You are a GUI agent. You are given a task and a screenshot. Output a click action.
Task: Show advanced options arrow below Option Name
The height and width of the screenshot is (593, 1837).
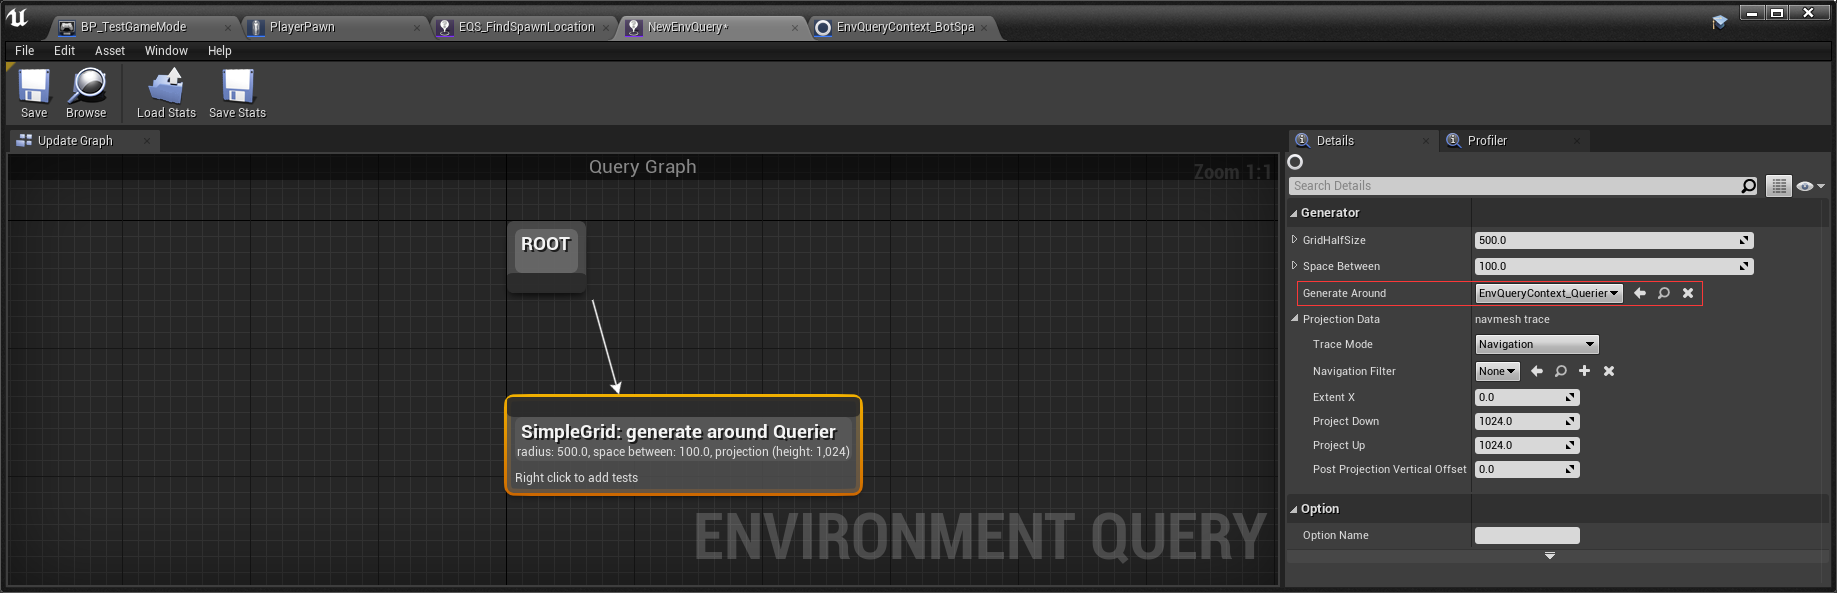click(x=1550, y=556)
